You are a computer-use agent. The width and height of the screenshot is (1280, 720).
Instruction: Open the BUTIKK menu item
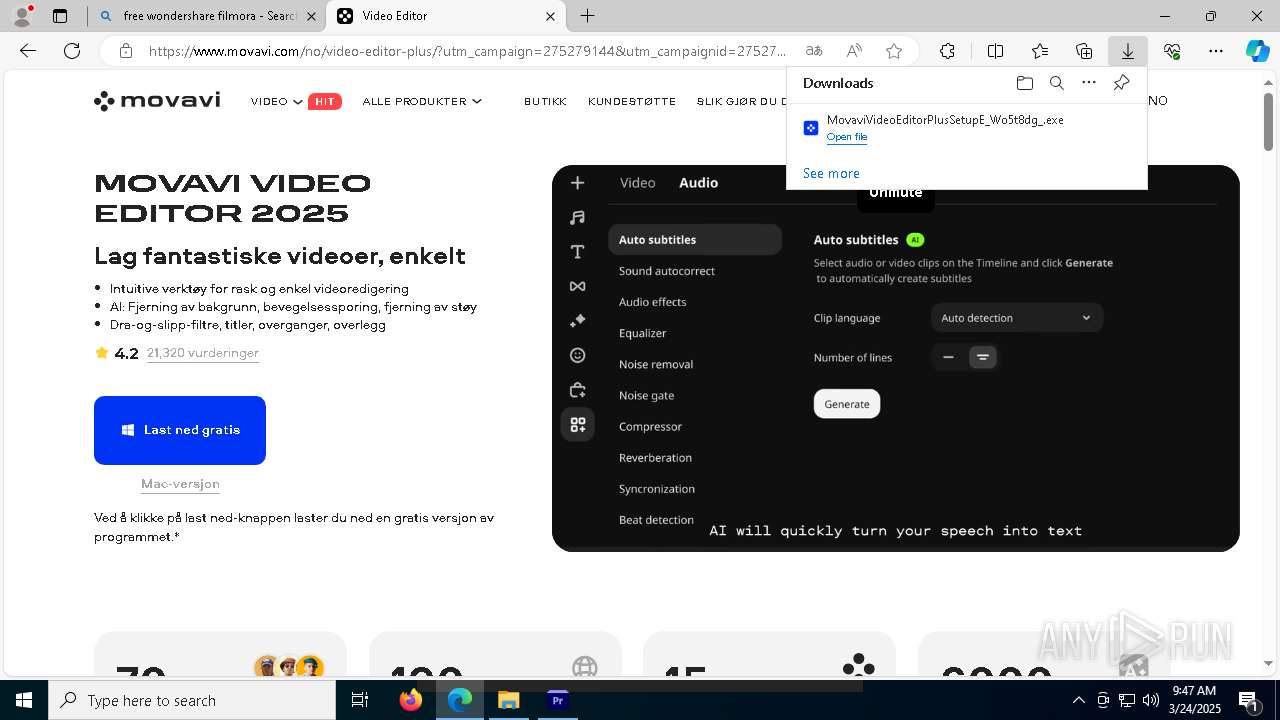545,101
